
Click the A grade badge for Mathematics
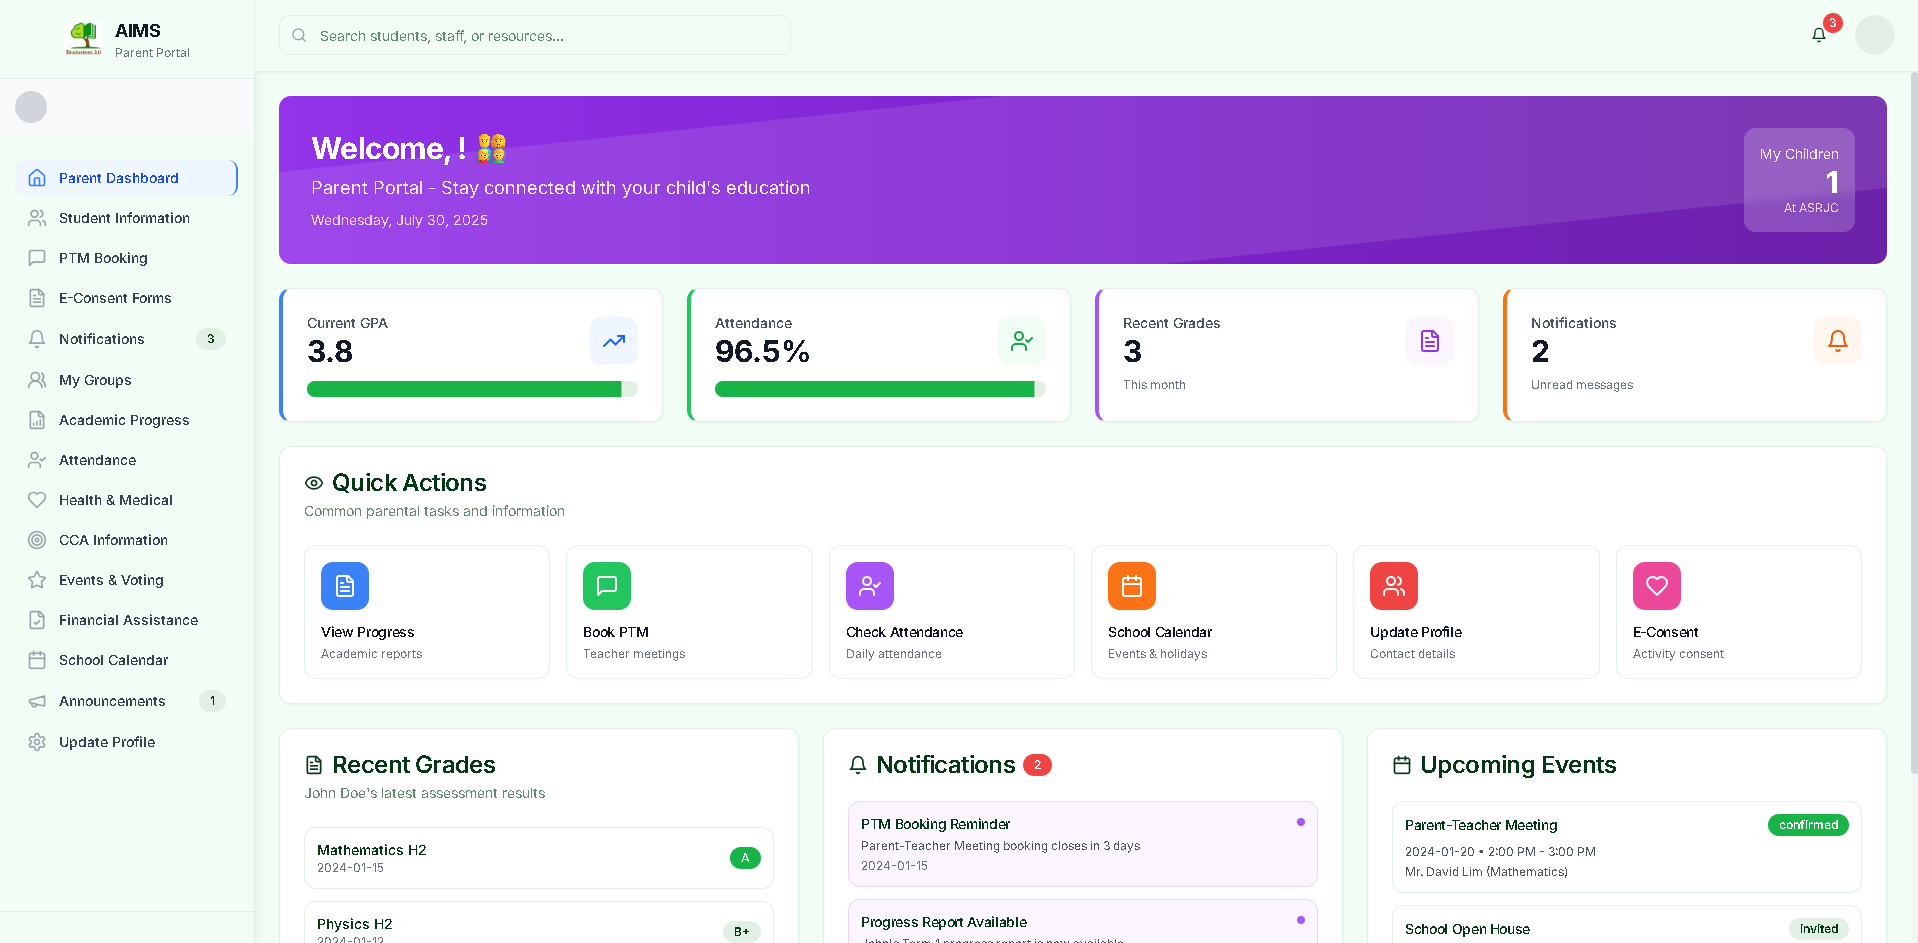(x=745, y=858)
